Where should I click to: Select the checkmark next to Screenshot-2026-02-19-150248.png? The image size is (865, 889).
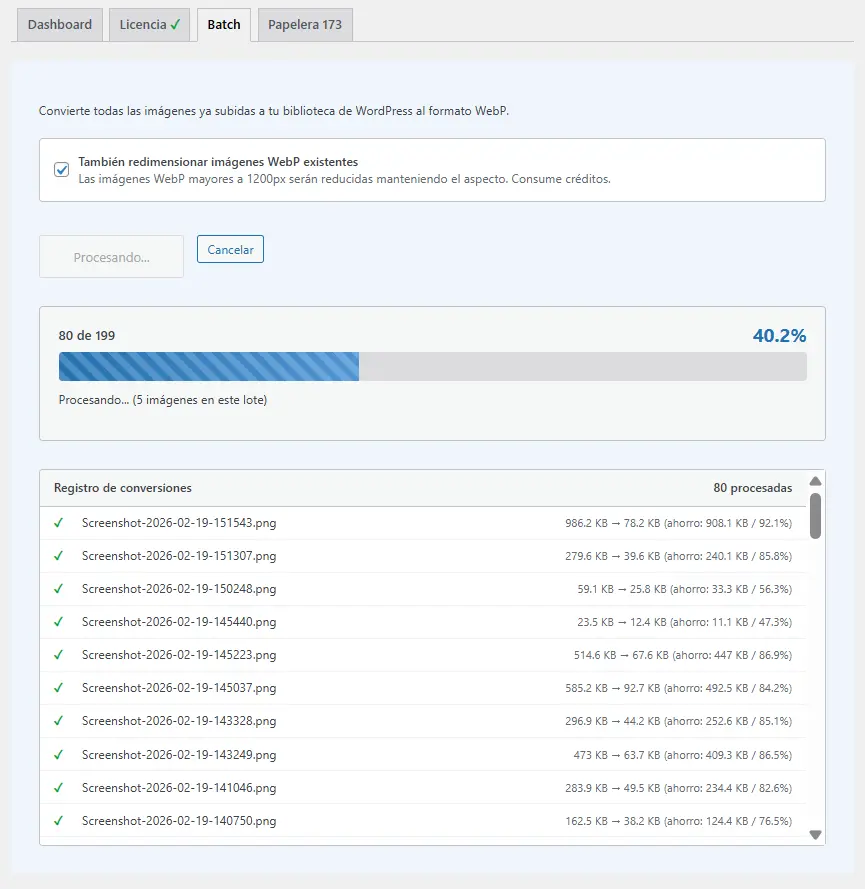point(58,589)
